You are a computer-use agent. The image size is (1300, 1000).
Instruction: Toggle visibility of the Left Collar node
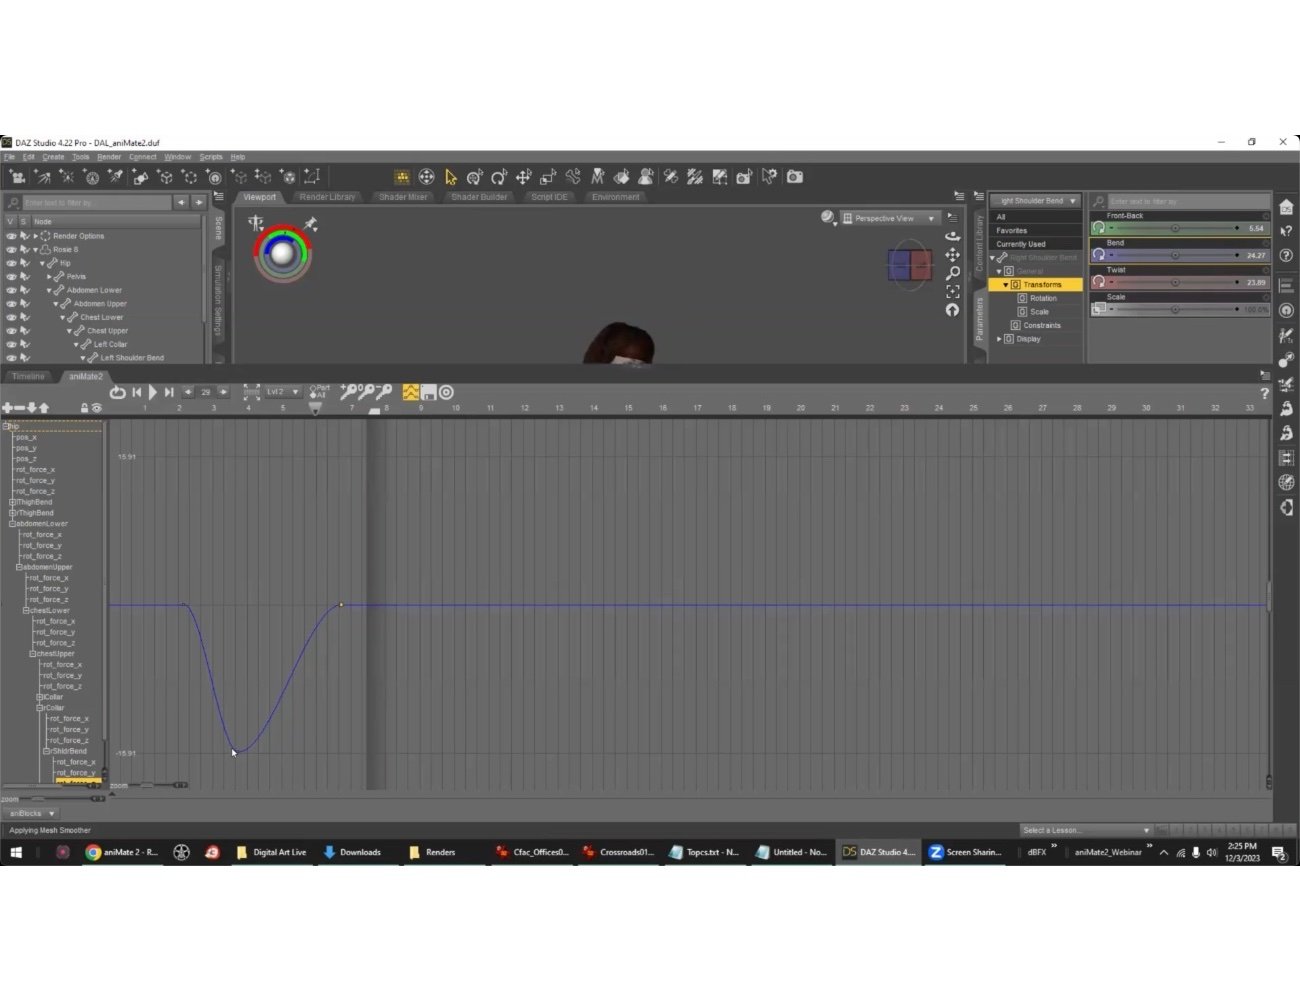tap(10, 344)
